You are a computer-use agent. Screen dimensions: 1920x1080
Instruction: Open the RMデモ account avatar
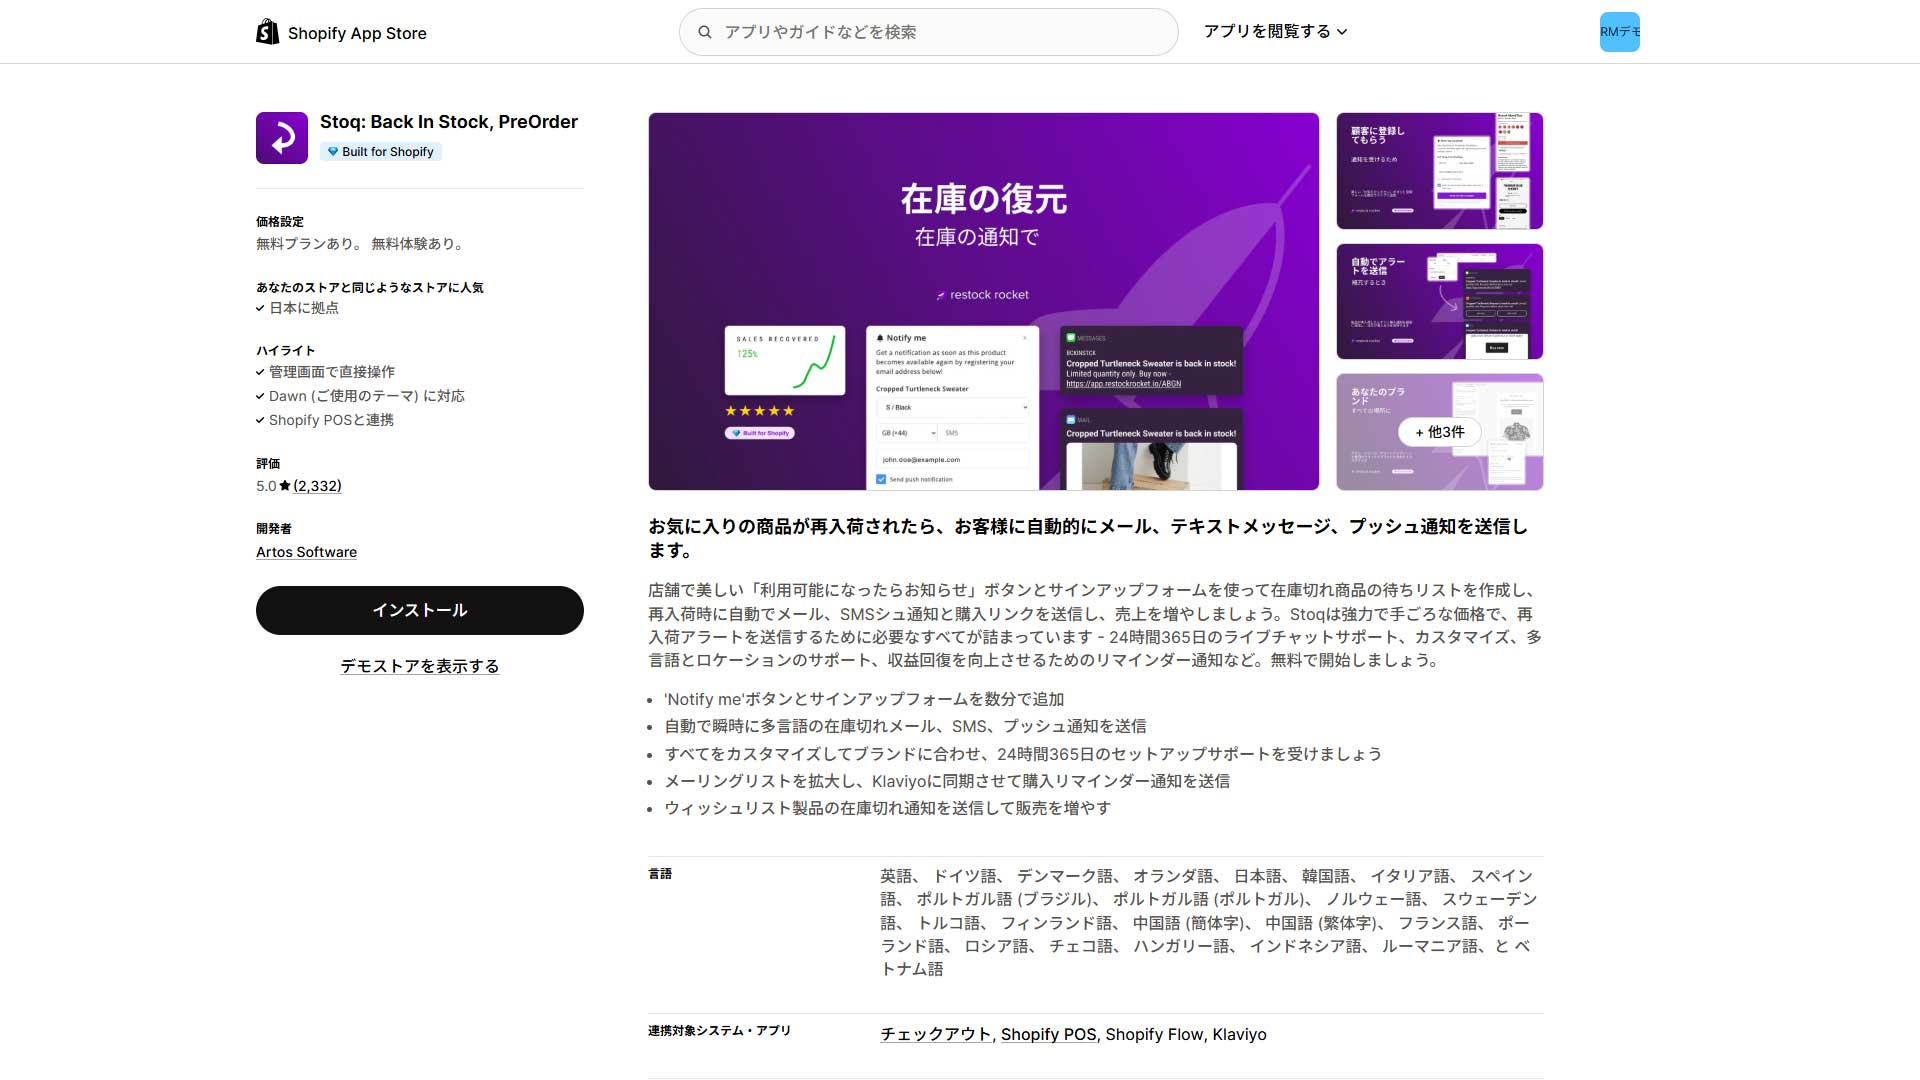(x=1619, y=32)
